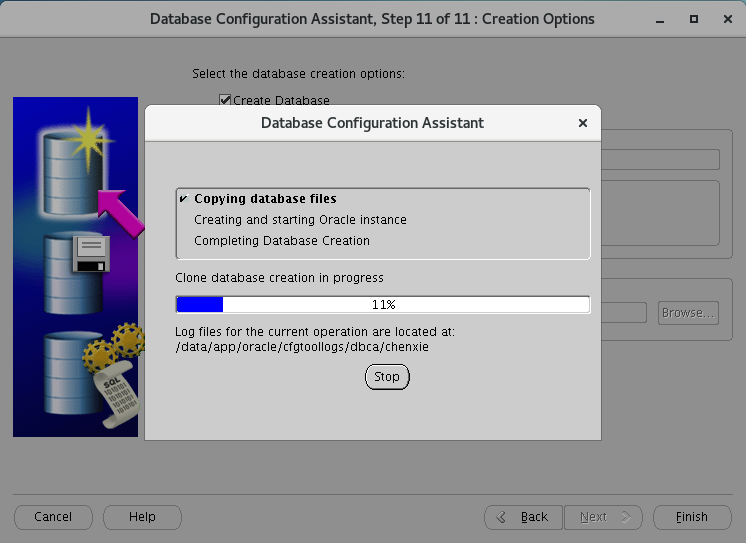Select 'Copying database files' step
The height and width of the screenshot is (543, 746).
(265, 198)
